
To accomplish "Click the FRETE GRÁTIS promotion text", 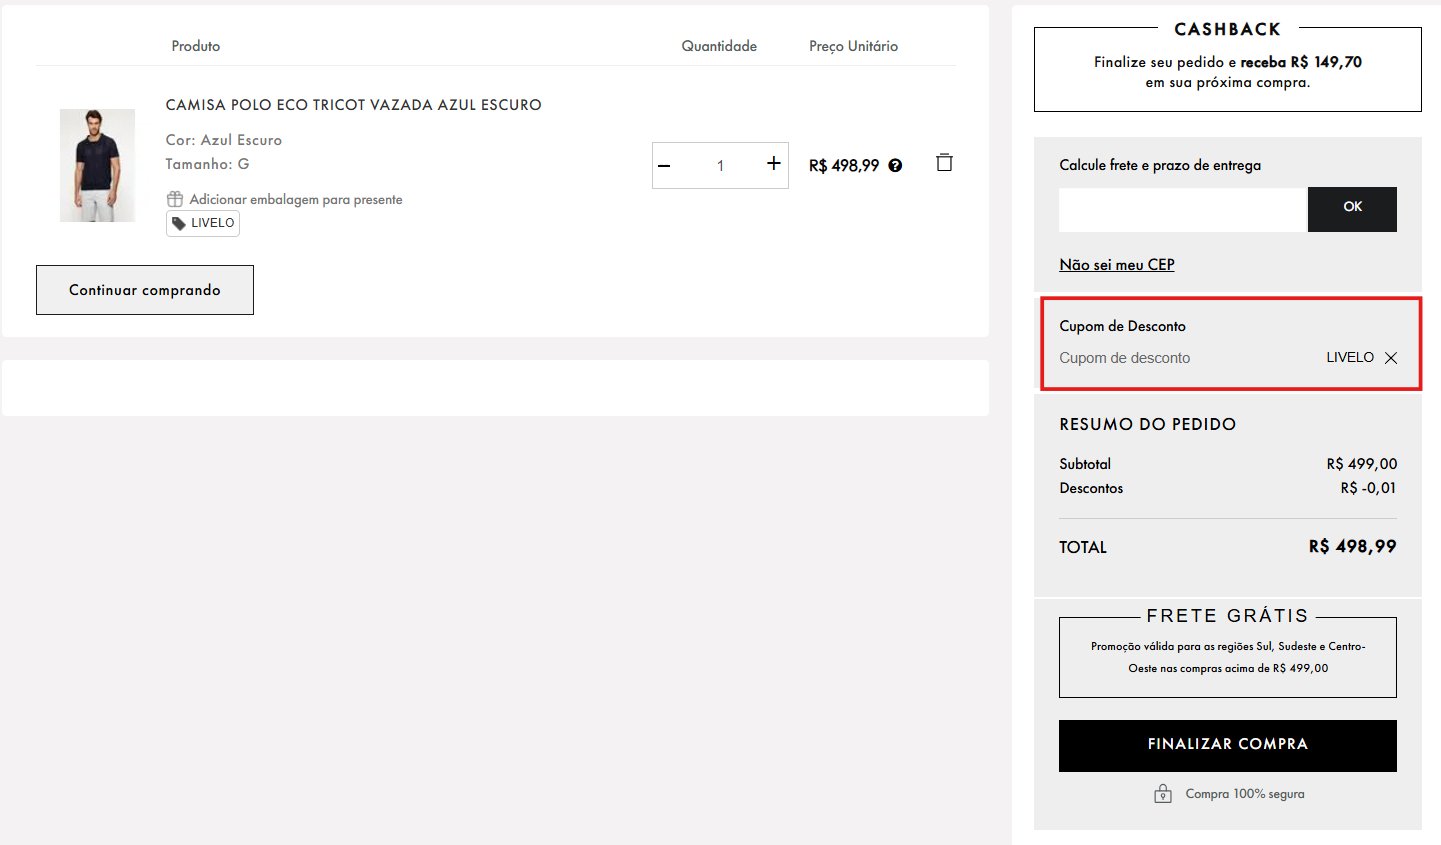I will coord(1228,657).
